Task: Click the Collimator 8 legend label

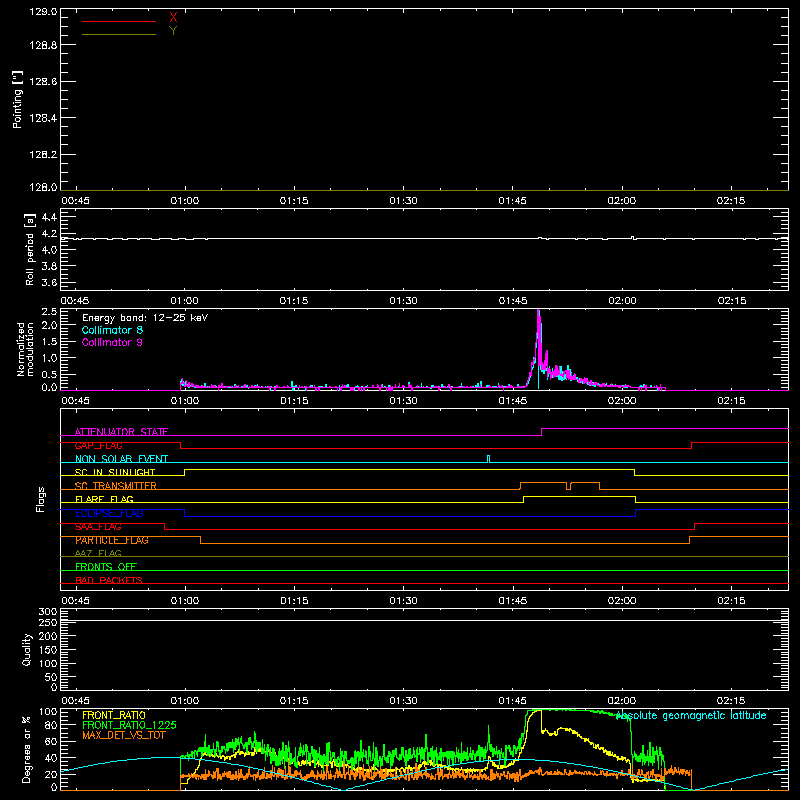Action: [112, 330]
